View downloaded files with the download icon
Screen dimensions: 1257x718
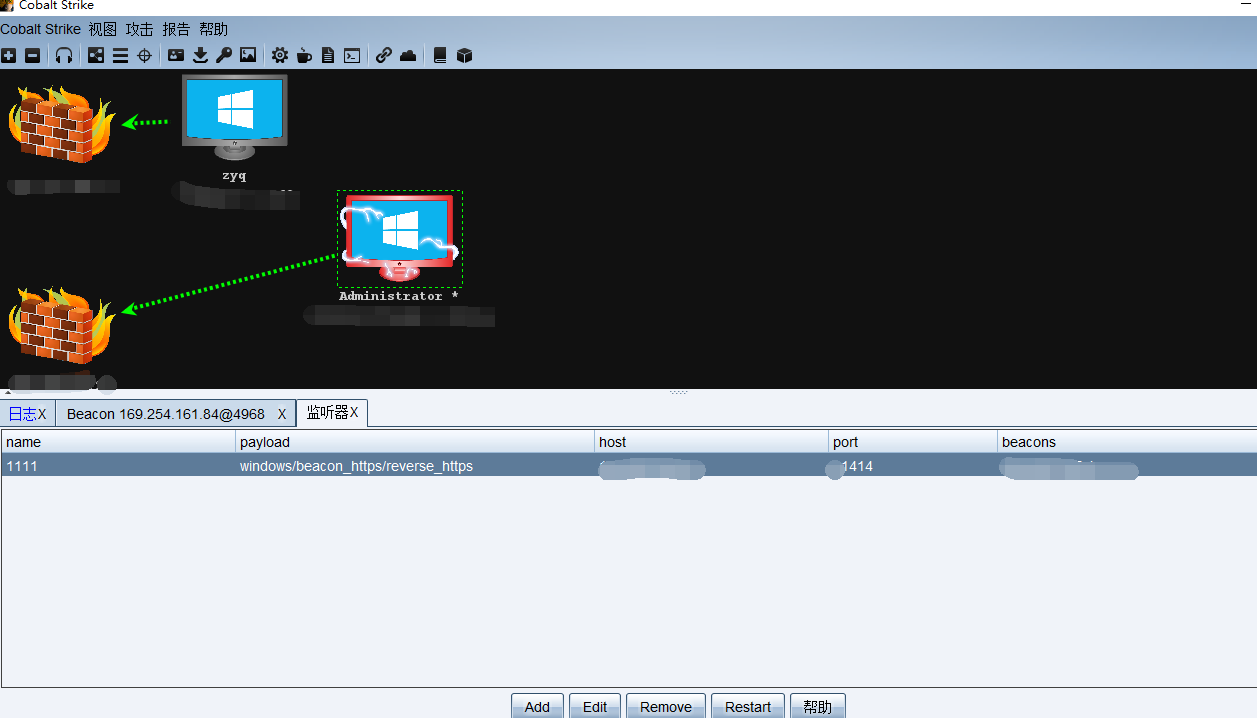point(200,56)
